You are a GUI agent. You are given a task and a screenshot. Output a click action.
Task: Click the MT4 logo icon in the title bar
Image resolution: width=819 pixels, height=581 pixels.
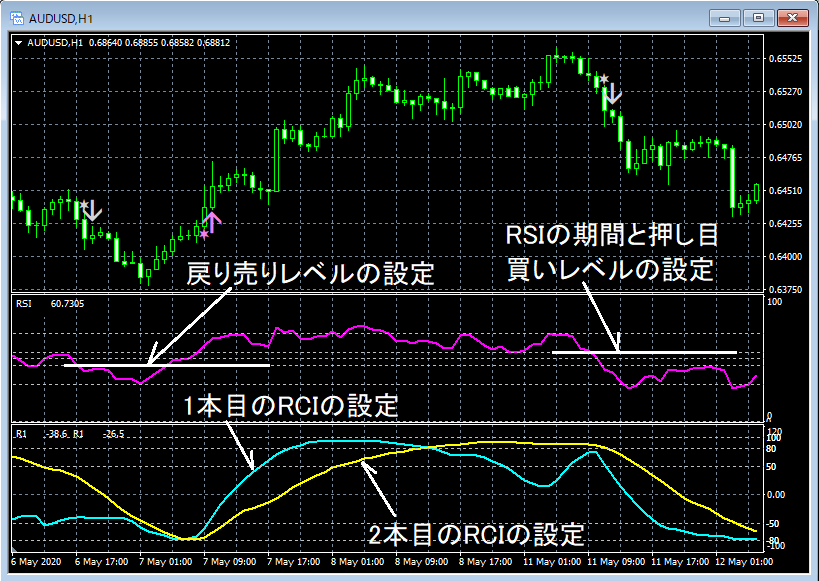point(17,17)
